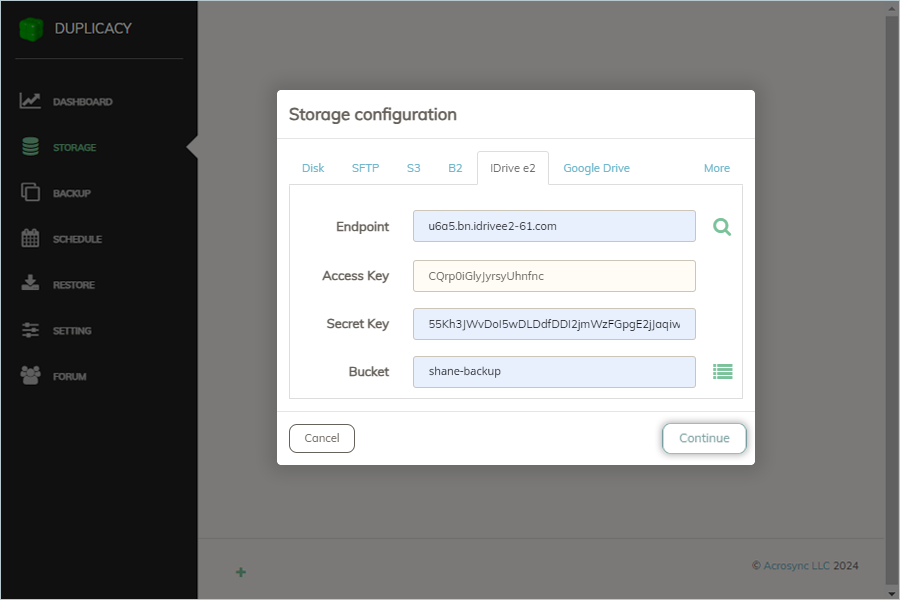The height and width of the screenshot is (600, 900).
Task: Open the Setting sliders icon
Action: [30, 330]
